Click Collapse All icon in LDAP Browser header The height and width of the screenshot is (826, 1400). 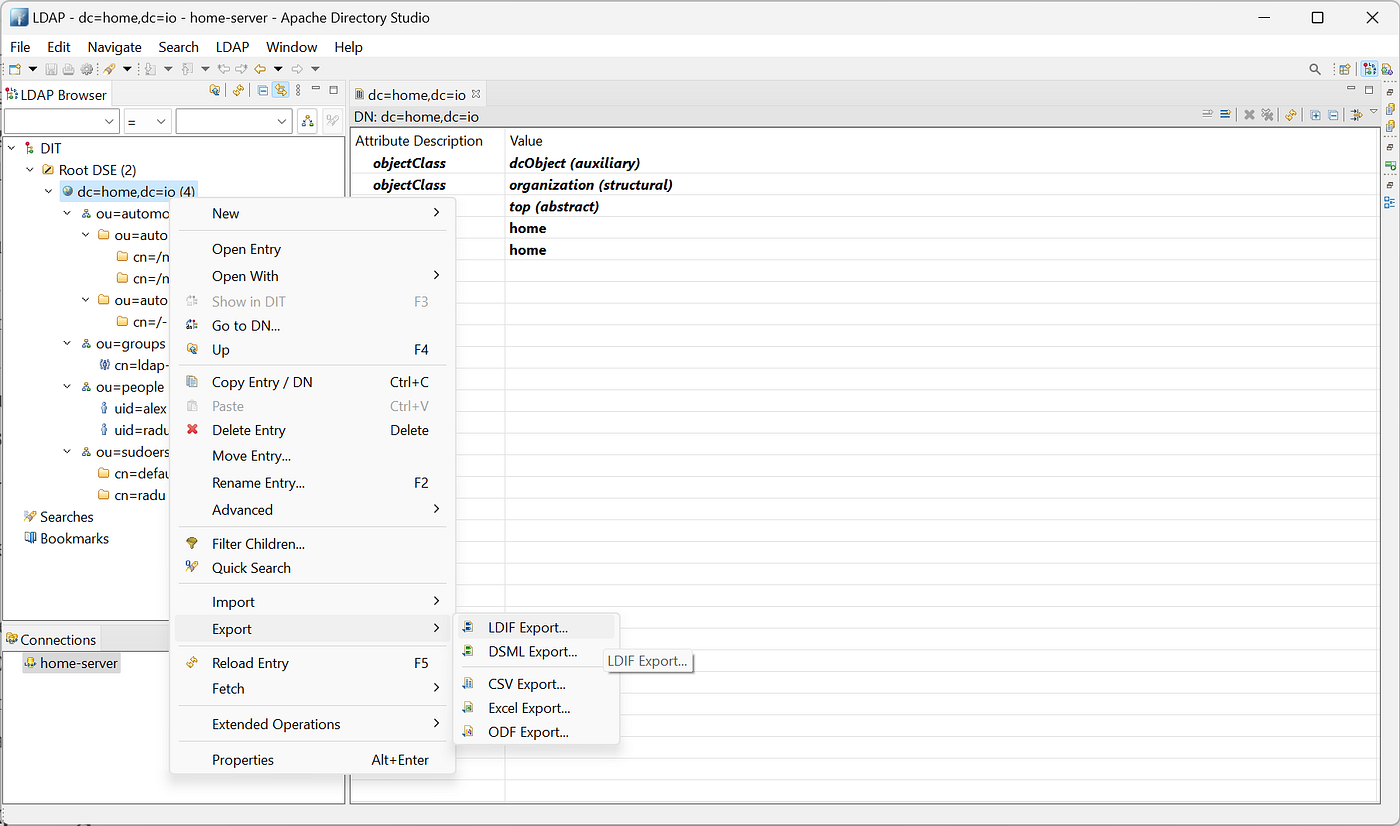pyautogui.click(x=263, y=90)
